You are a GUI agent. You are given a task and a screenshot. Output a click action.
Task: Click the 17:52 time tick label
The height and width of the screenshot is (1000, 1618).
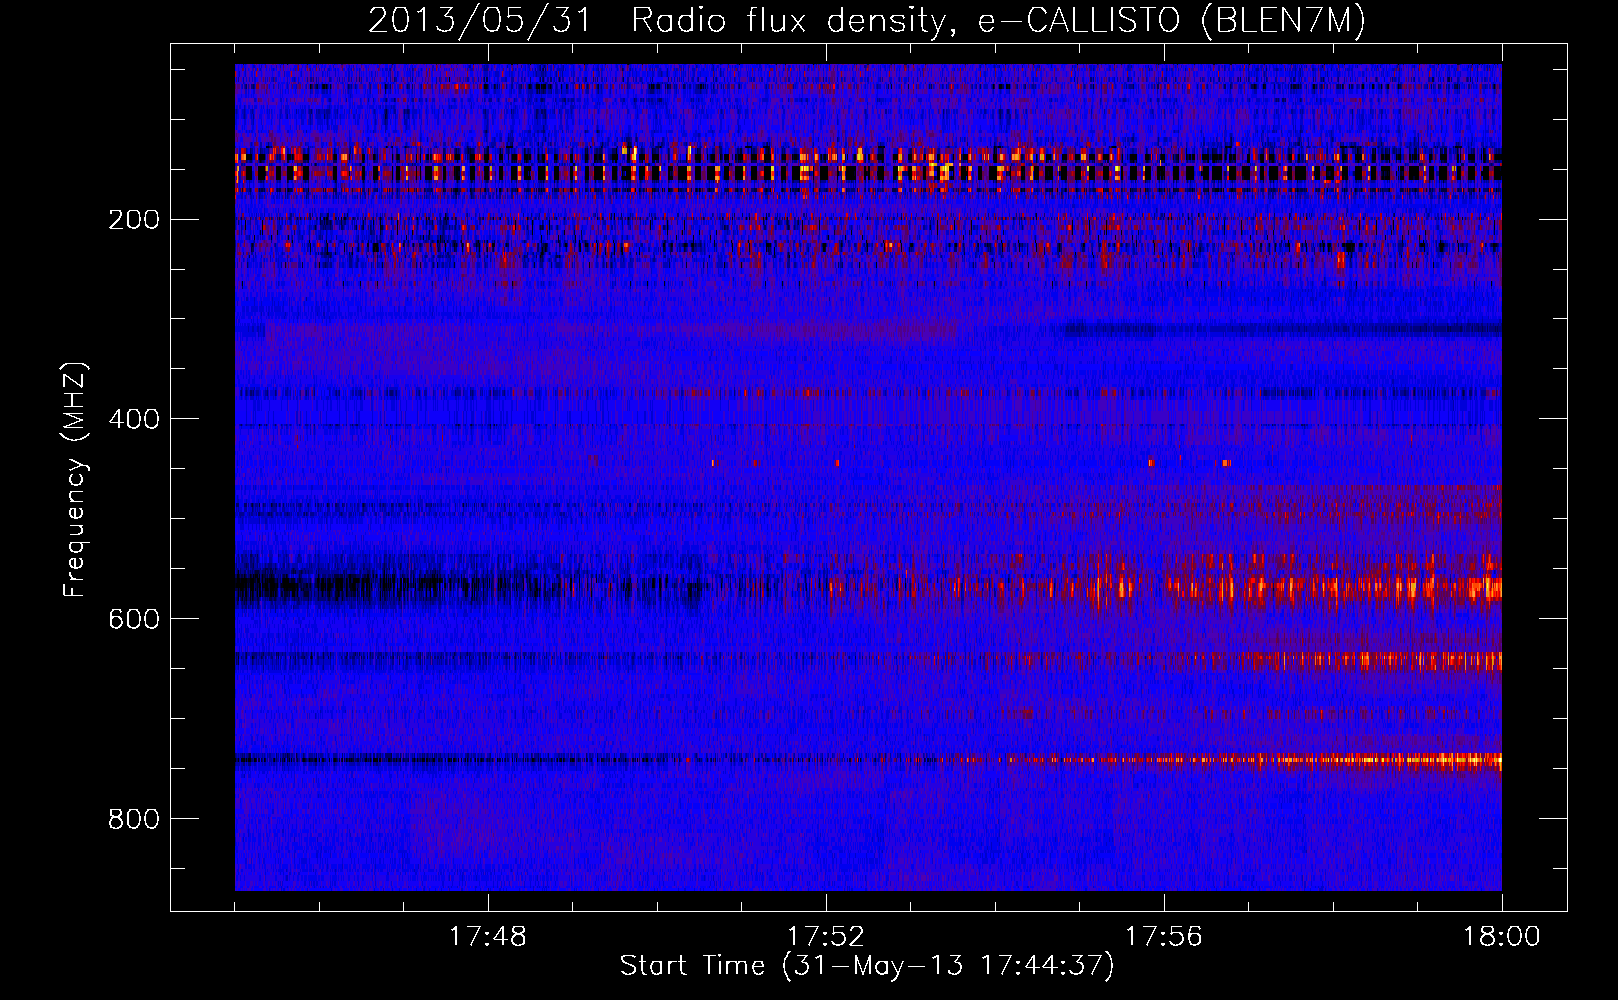point(826,937)
